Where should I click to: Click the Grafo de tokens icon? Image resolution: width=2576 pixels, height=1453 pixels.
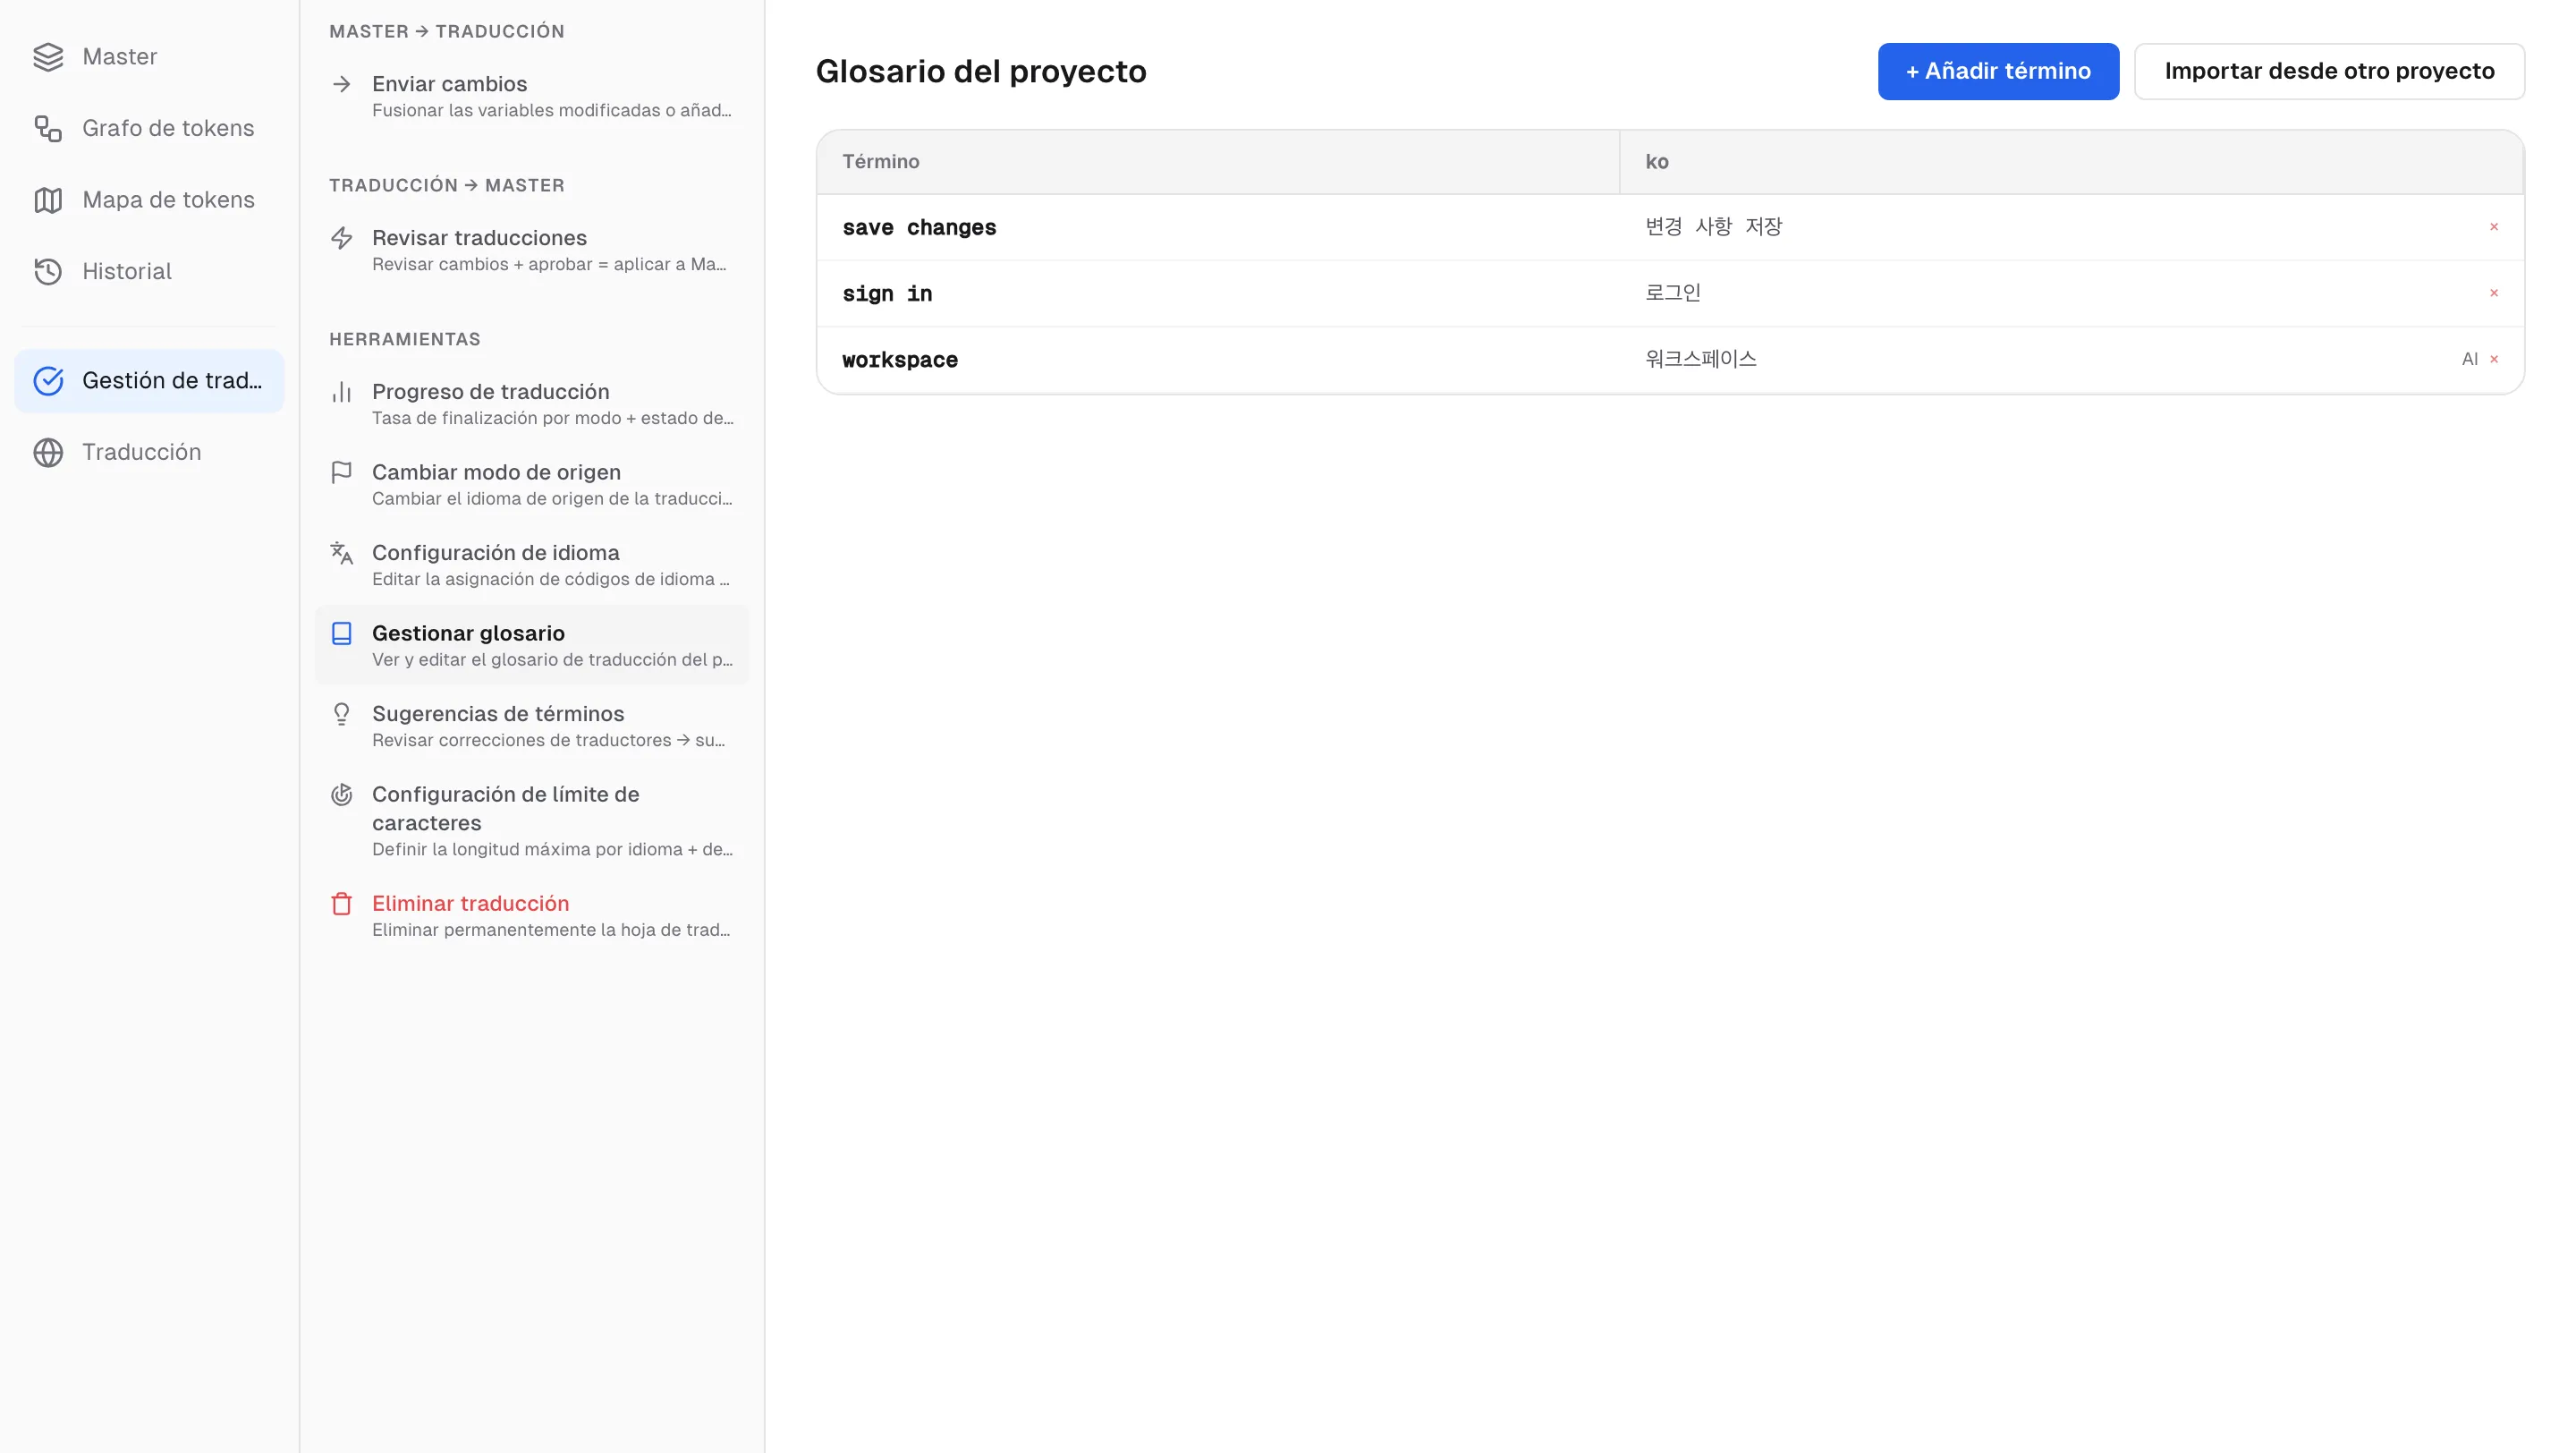click(48, 129)
